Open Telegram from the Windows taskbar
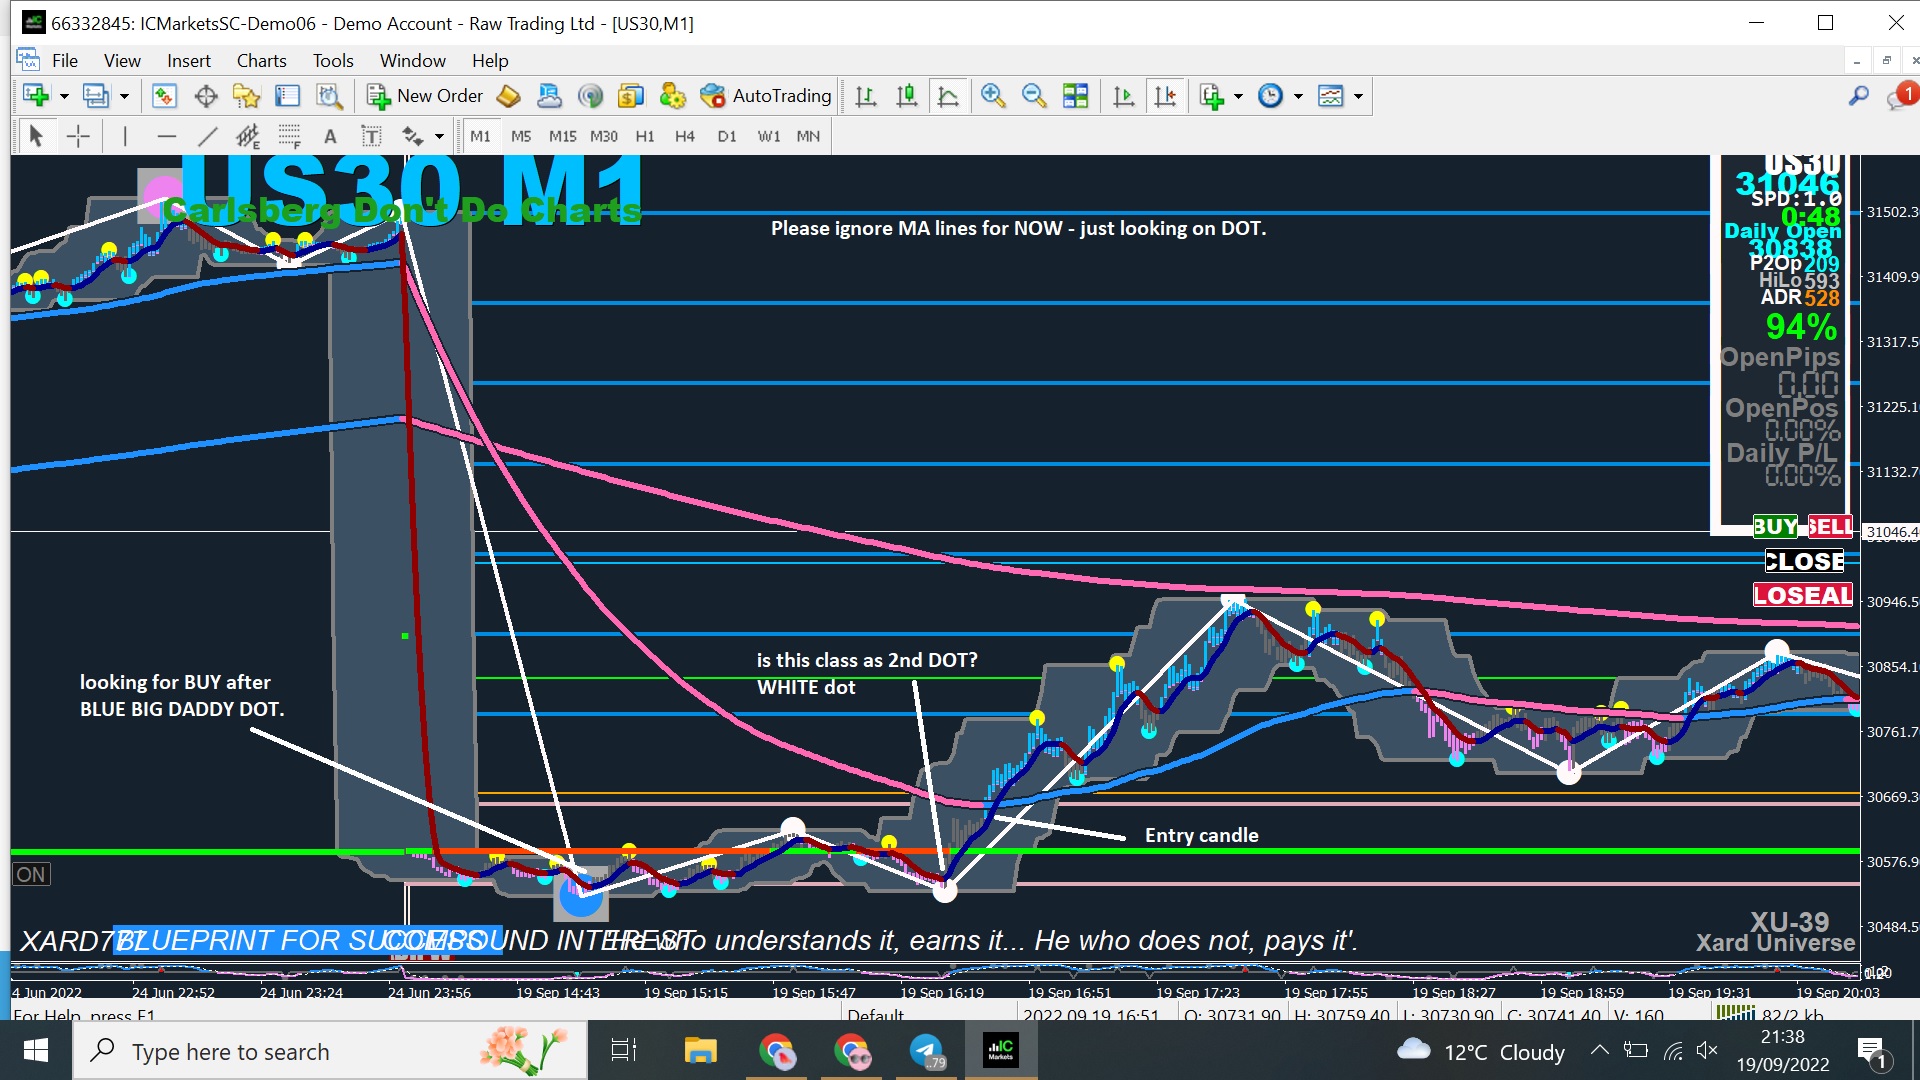 point(927,1051)
